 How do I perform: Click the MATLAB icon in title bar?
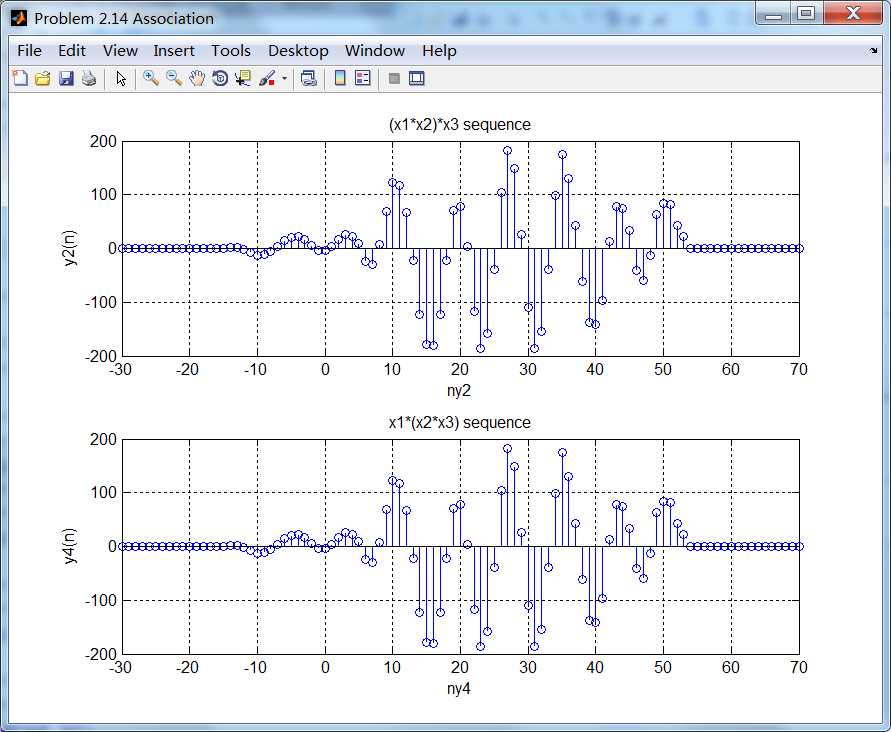click(x=19, y=18)
